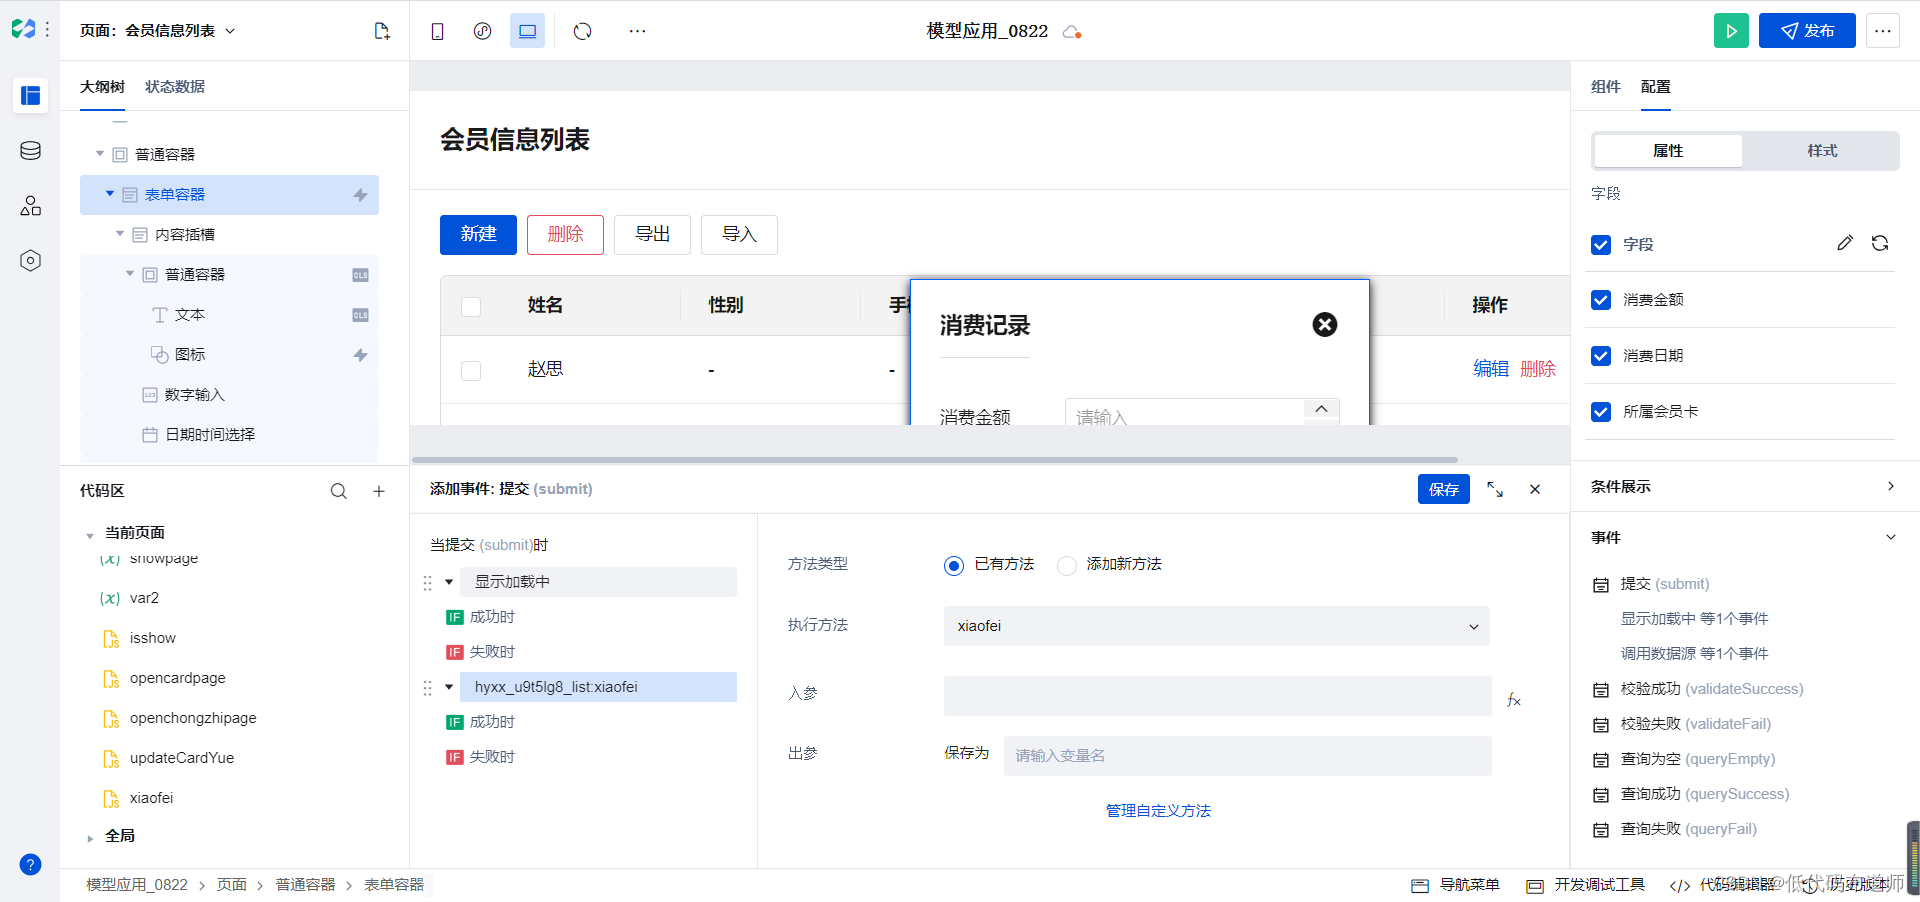Click the refresh canvas icon
Image resolution: width=1920 pixels, height=902 pixels.
pos(583,31)
